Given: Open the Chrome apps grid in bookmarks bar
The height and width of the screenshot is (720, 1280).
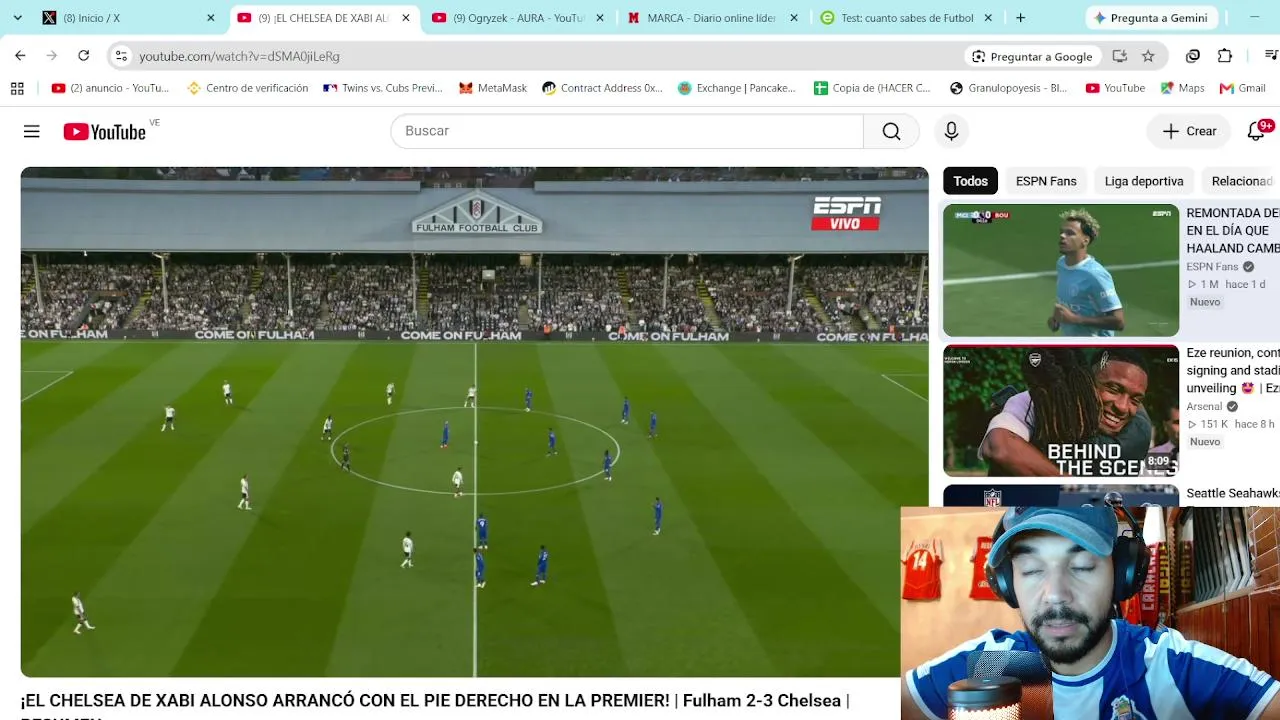Looking at the screenshot, I should (x=17, y=88).
